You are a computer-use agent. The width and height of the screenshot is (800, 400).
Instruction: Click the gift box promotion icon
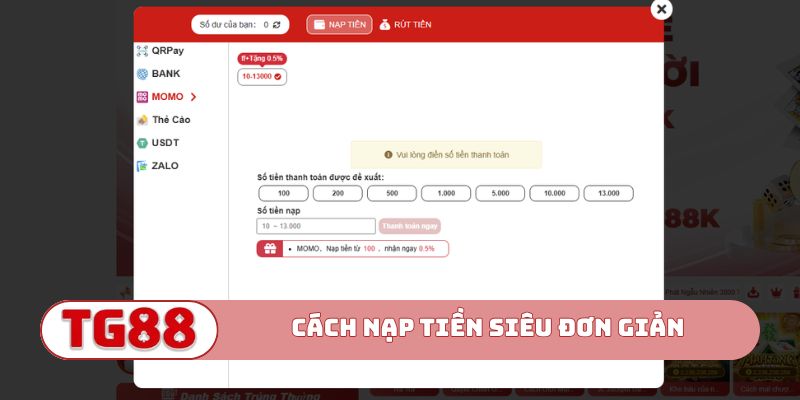270,248
